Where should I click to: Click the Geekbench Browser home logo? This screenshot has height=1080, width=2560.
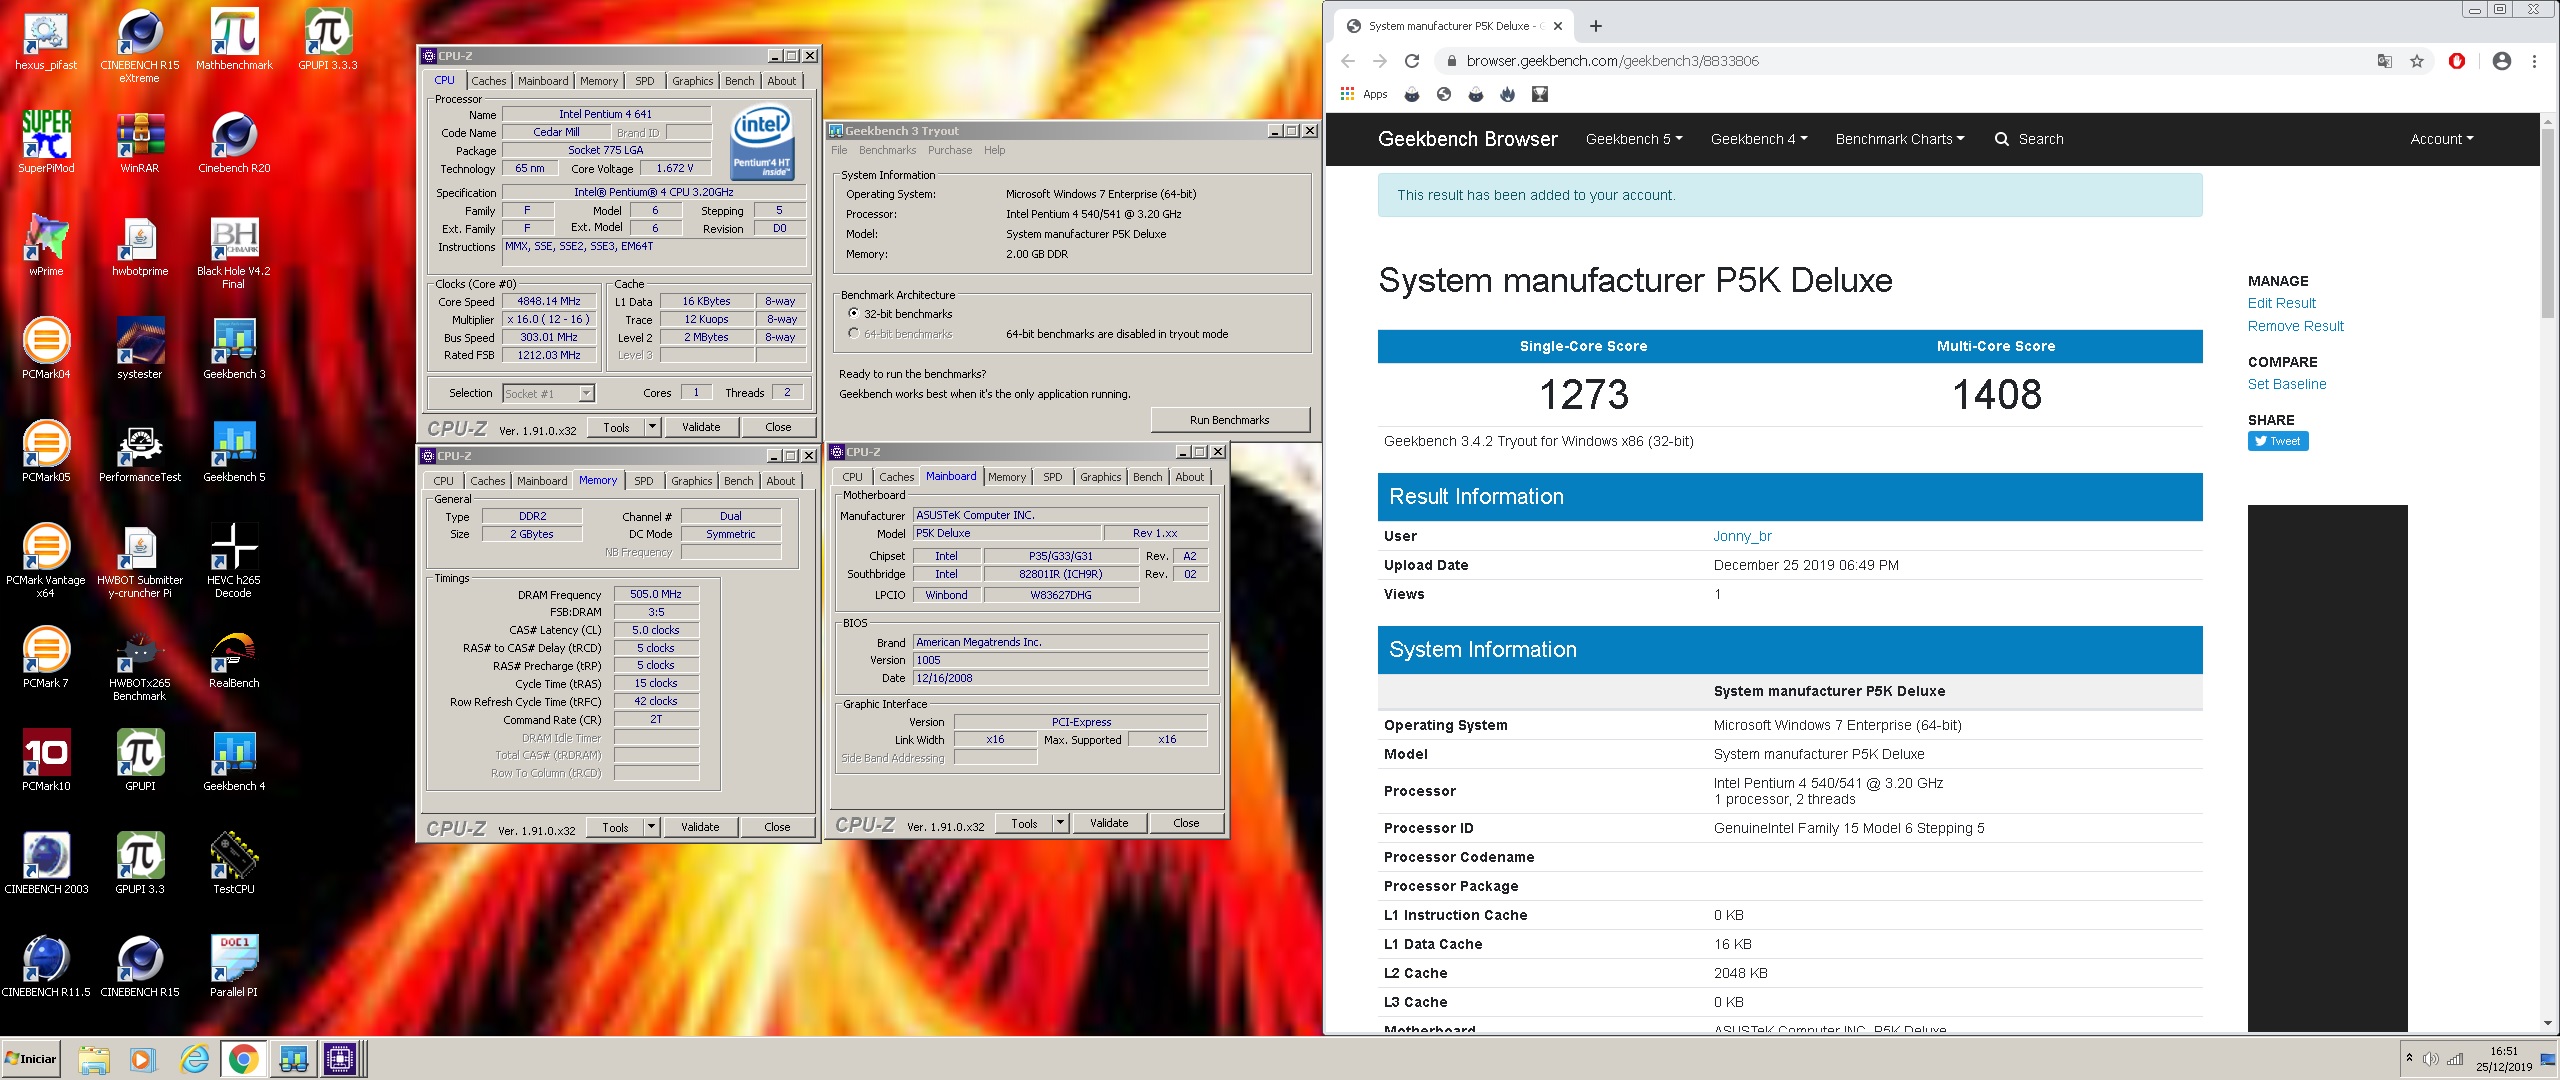point(1467,139)
